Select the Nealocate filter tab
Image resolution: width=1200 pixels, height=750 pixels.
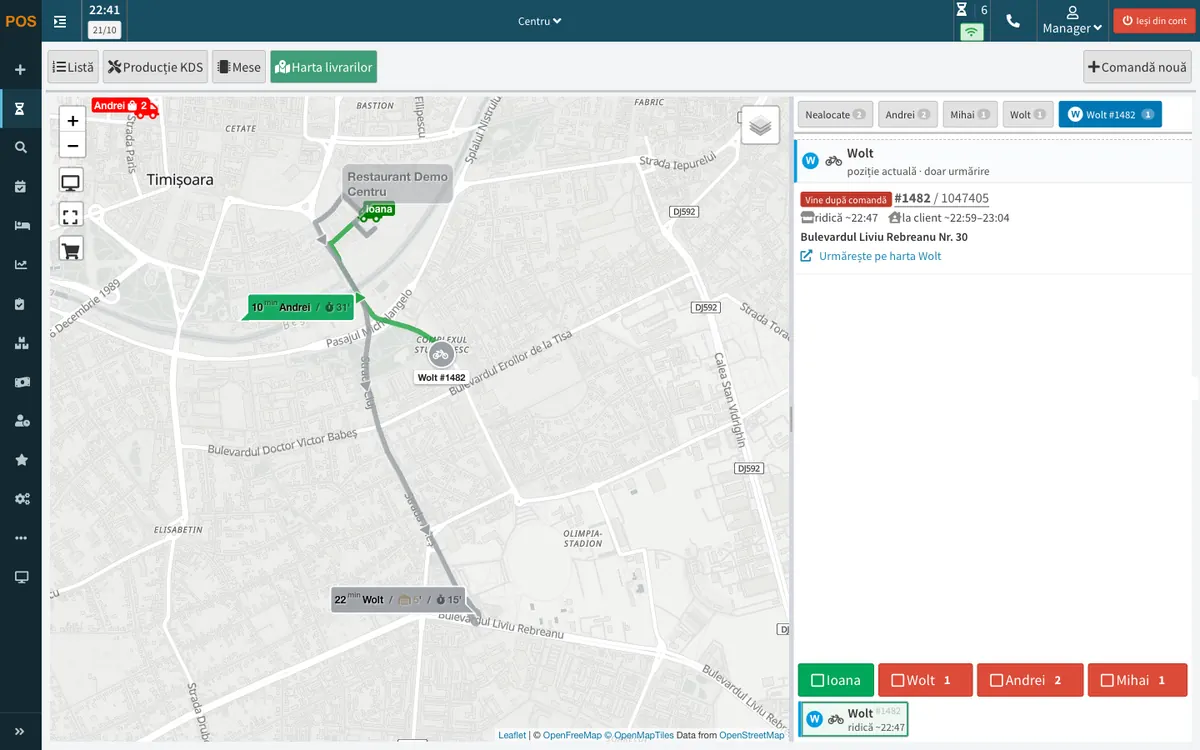tap(835, 115)
